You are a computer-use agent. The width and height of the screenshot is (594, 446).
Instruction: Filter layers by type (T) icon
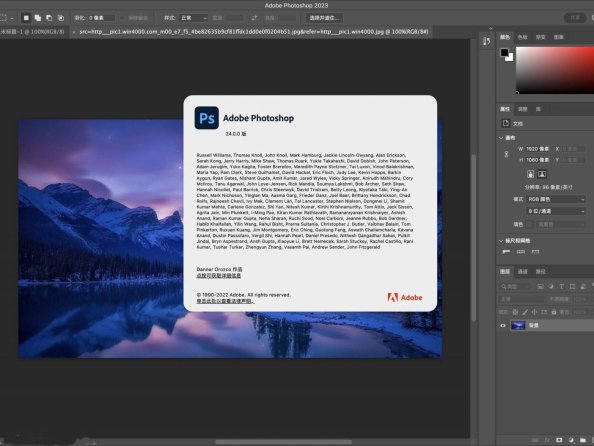[x=561, y=286]
